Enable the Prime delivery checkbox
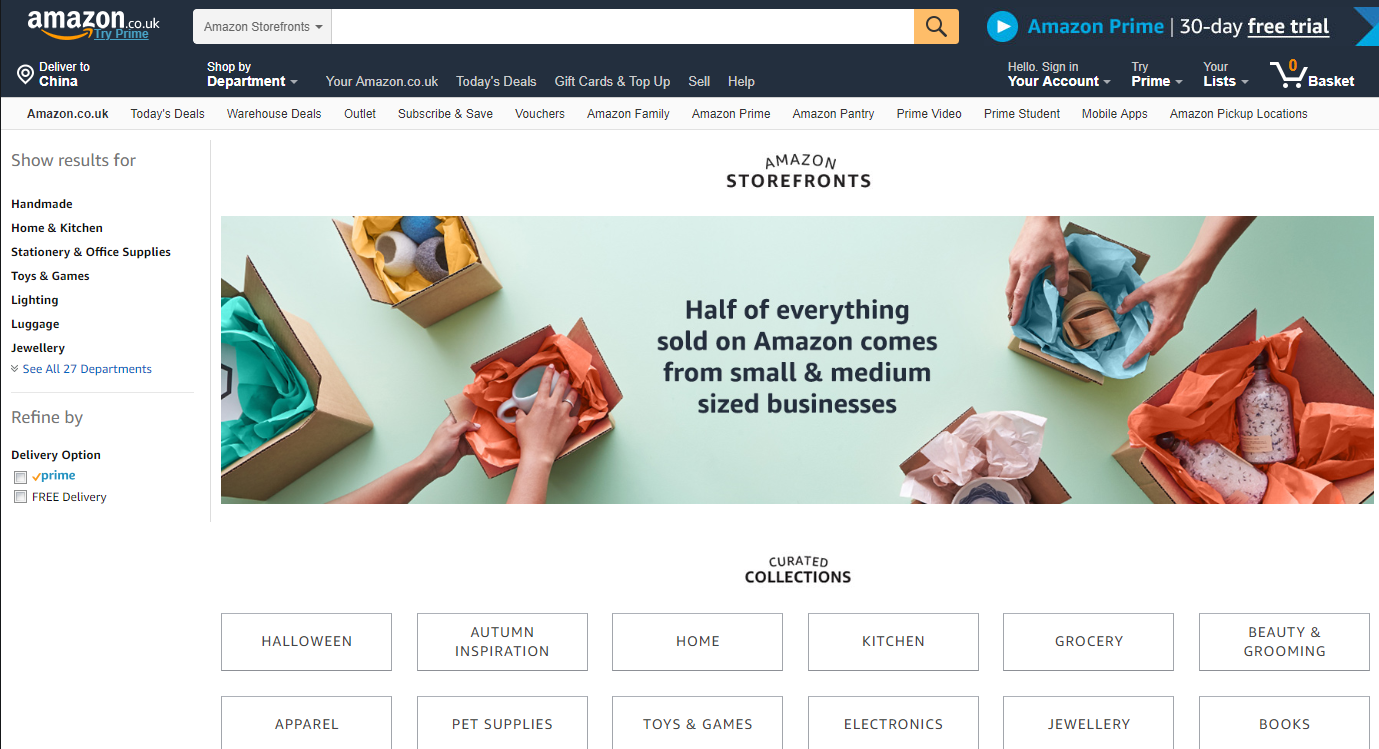Image resolution: width=1379 pixels, height=749 pixels. (x=20, y=477)
